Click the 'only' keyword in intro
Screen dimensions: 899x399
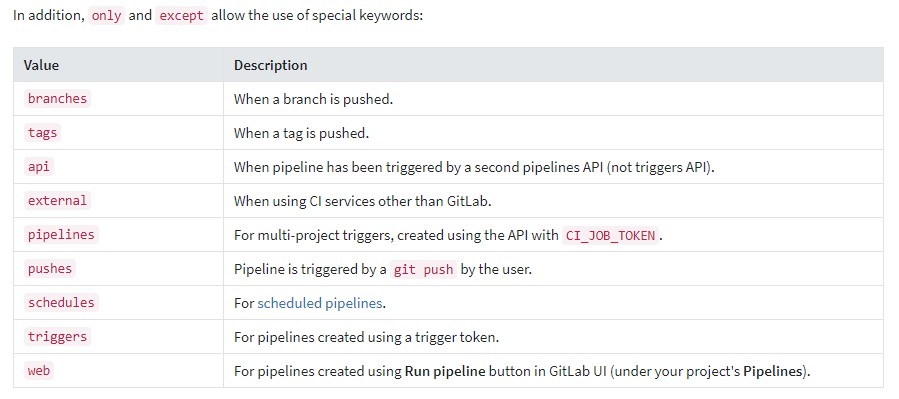[106, 15]
